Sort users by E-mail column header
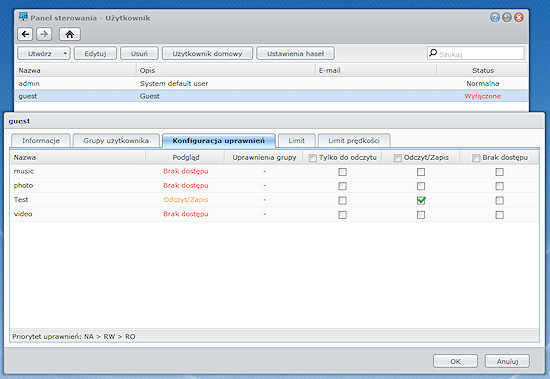550x379 pixels. [x=376, y=71]
